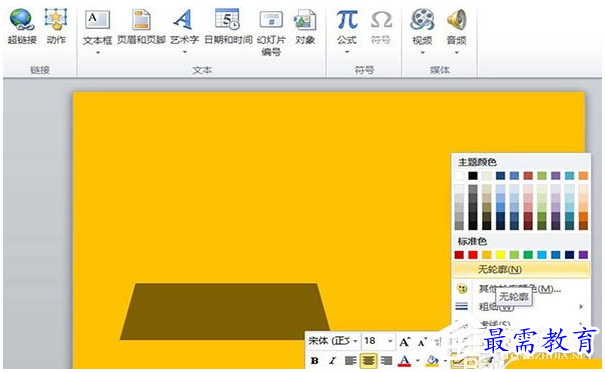This screenshot has height=372, width=605.
Task: Choose yellow standard color
Action: click(x=500, y=255)
